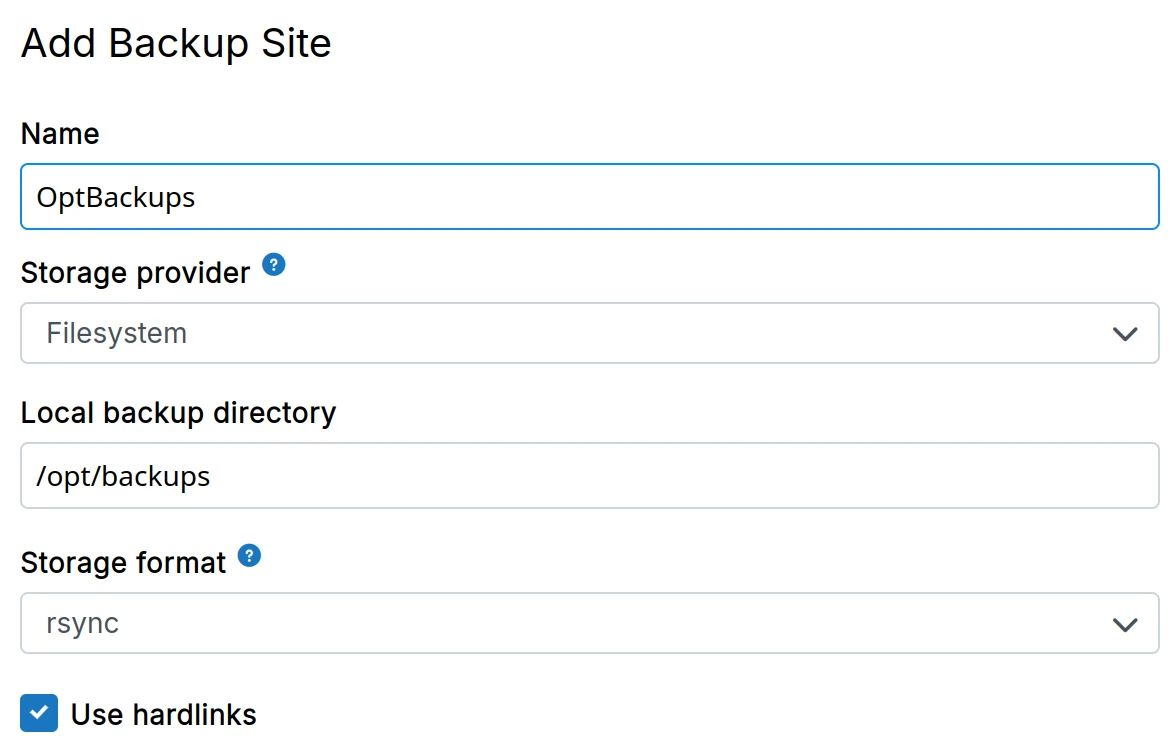Click the 'OptBackups' text in Name field
The height and width of the screenshot is (749, 1176).
pos(116,197)
